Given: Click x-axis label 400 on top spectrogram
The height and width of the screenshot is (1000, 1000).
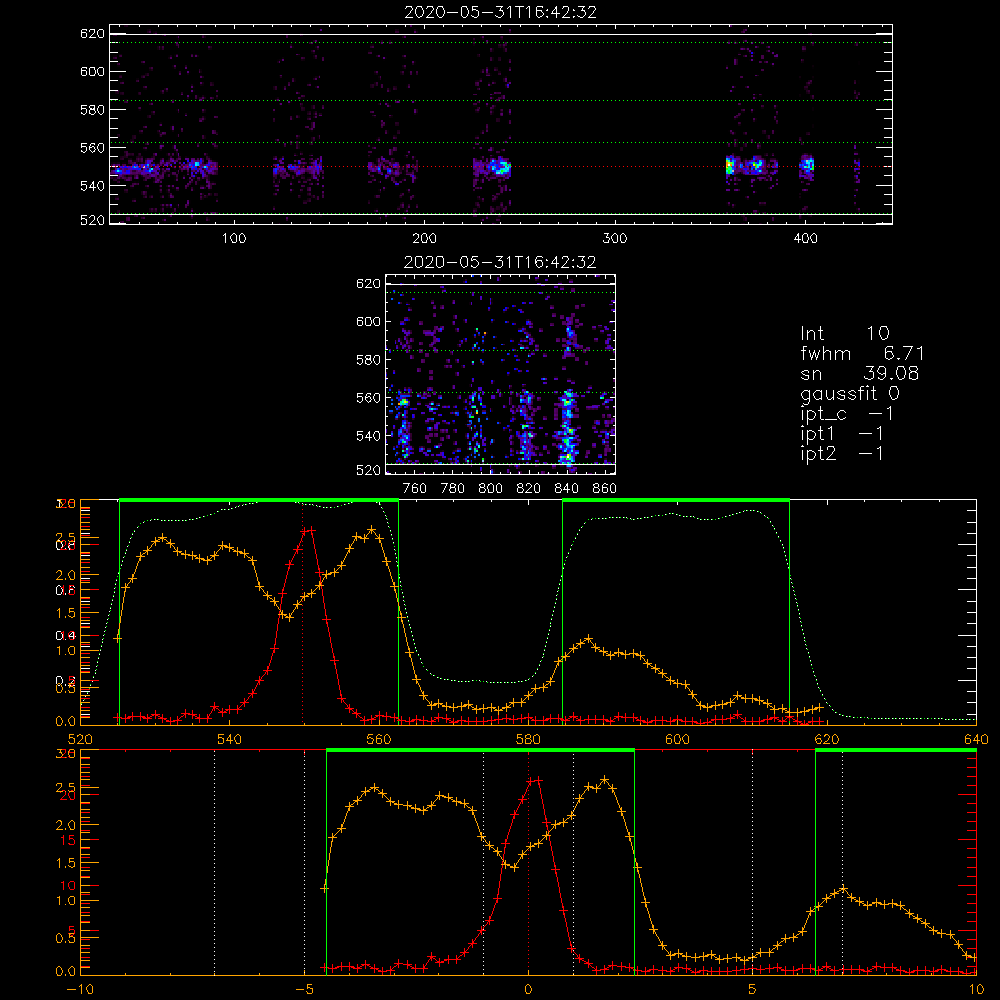Looking at the screenshot, I should pos(805,239).
